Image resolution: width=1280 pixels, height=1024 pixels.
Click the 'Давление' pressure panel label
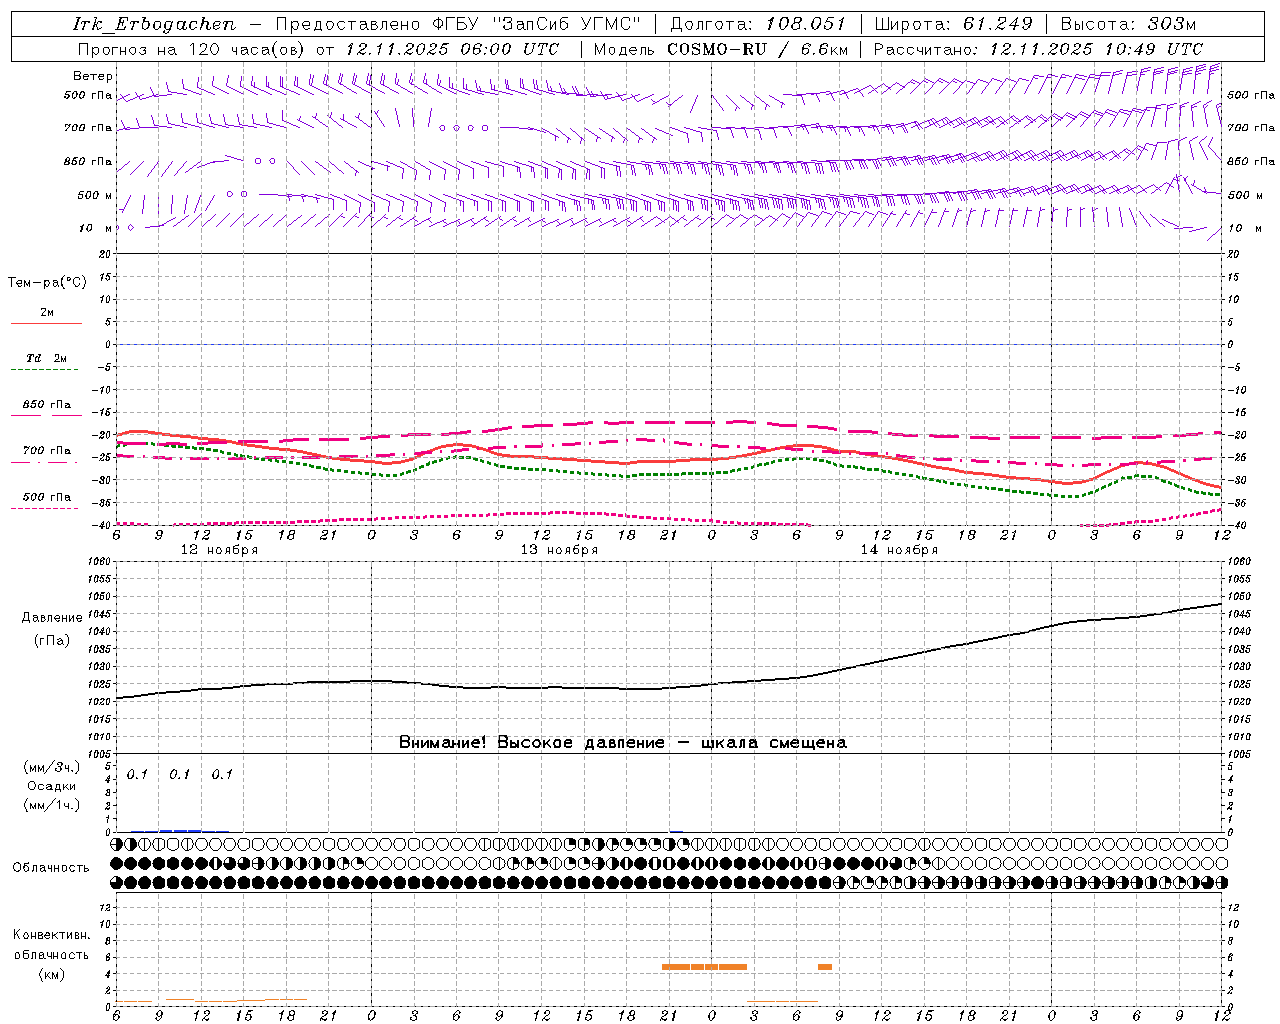[x=52, y=618]
